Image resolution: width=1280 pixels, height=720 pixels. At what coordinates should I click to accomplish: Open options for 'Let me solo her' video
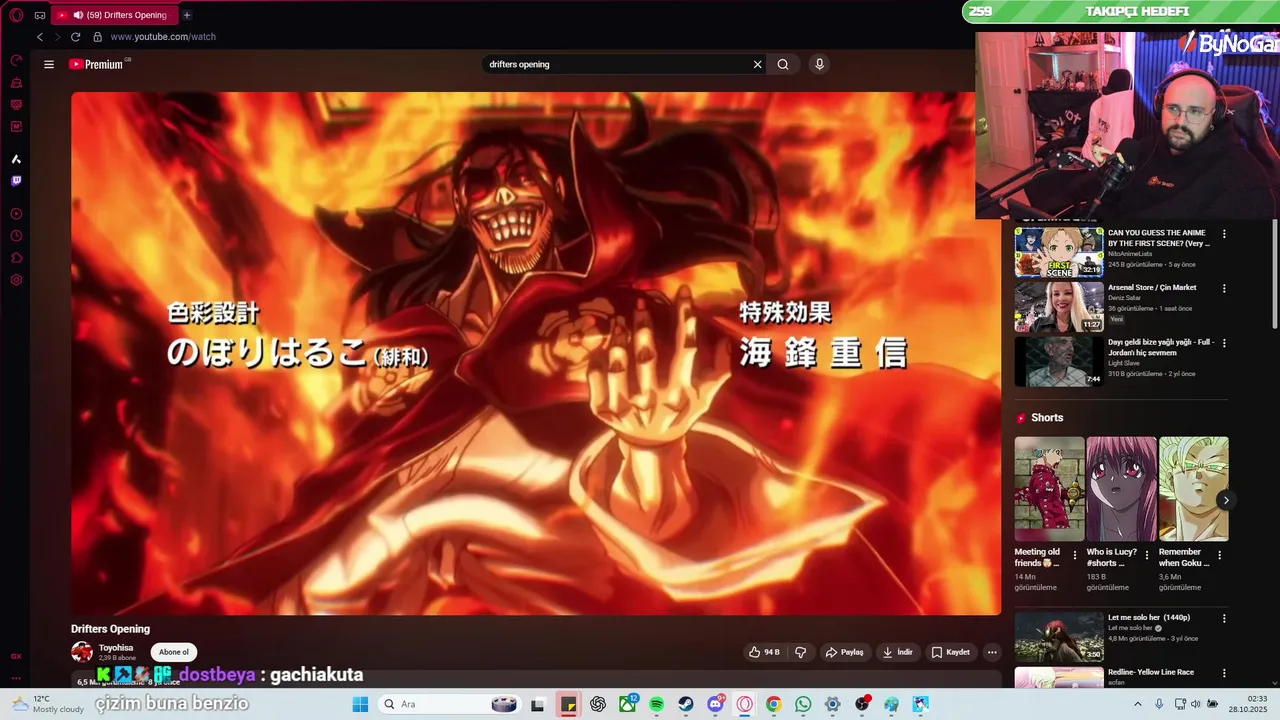(x=1224, y=619)
